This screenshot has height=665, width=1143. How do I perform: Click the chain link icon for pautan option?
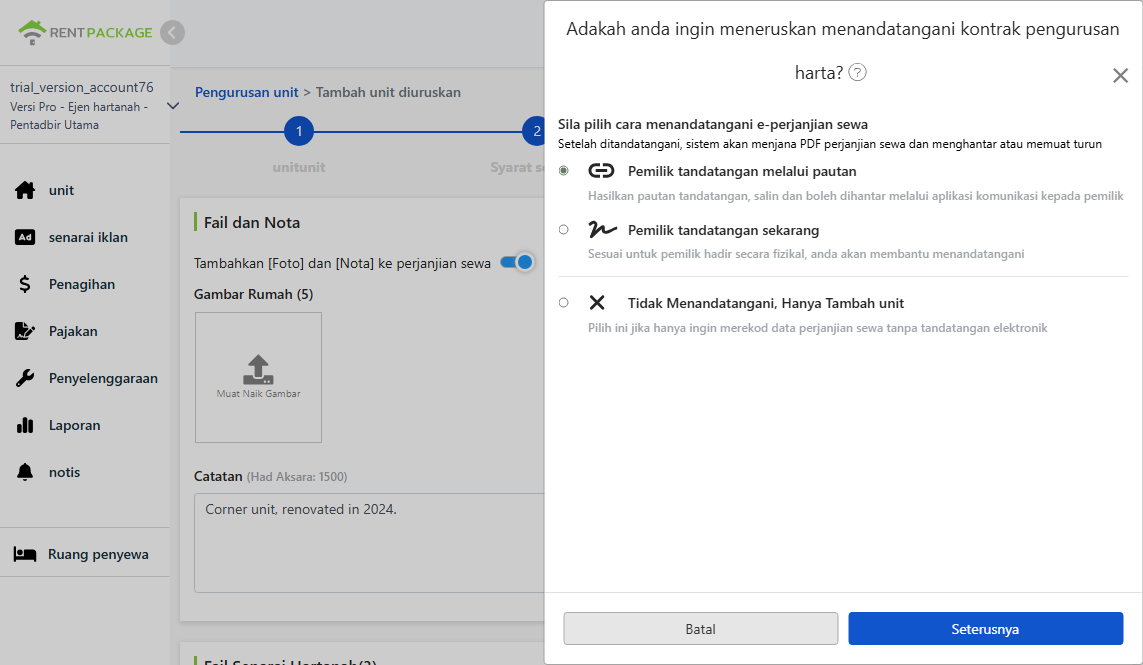[x=601, y=171]
